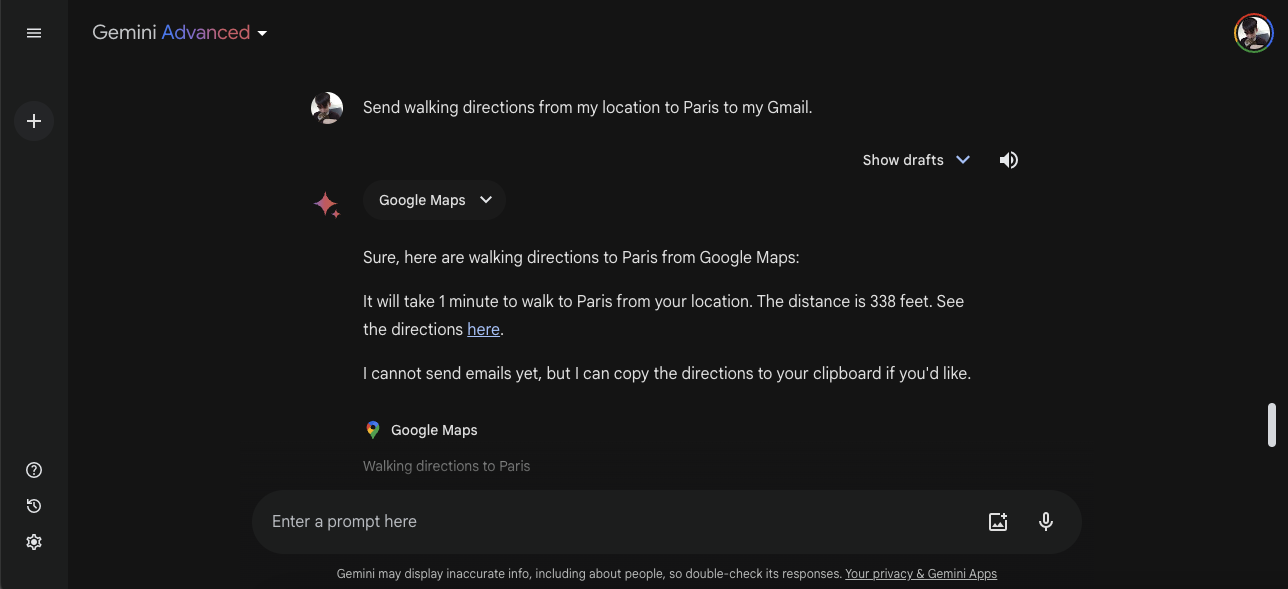Click the Walking directions to Paris card

[x=446, y=466]
